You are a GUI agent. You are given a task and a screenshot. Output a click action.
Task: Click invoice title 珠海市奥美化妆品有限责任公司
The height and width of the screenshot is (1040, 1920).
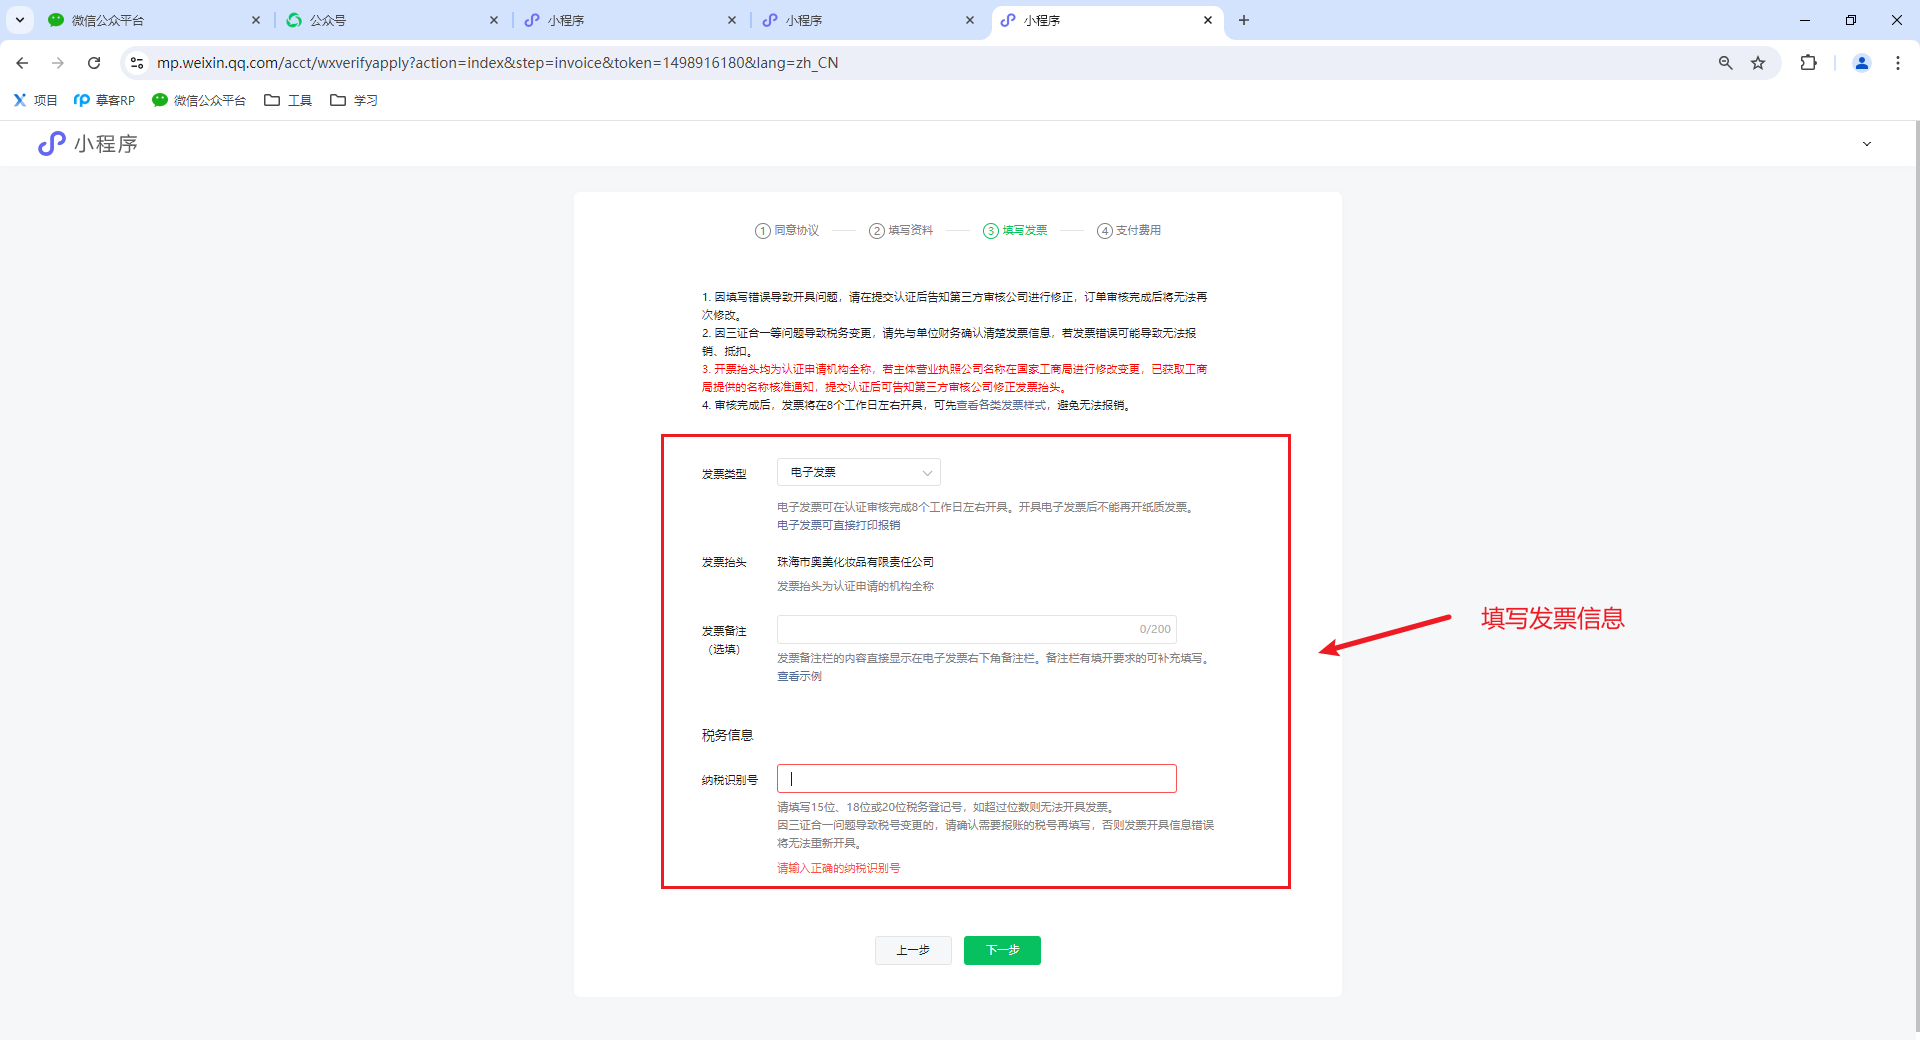point(856,562)
